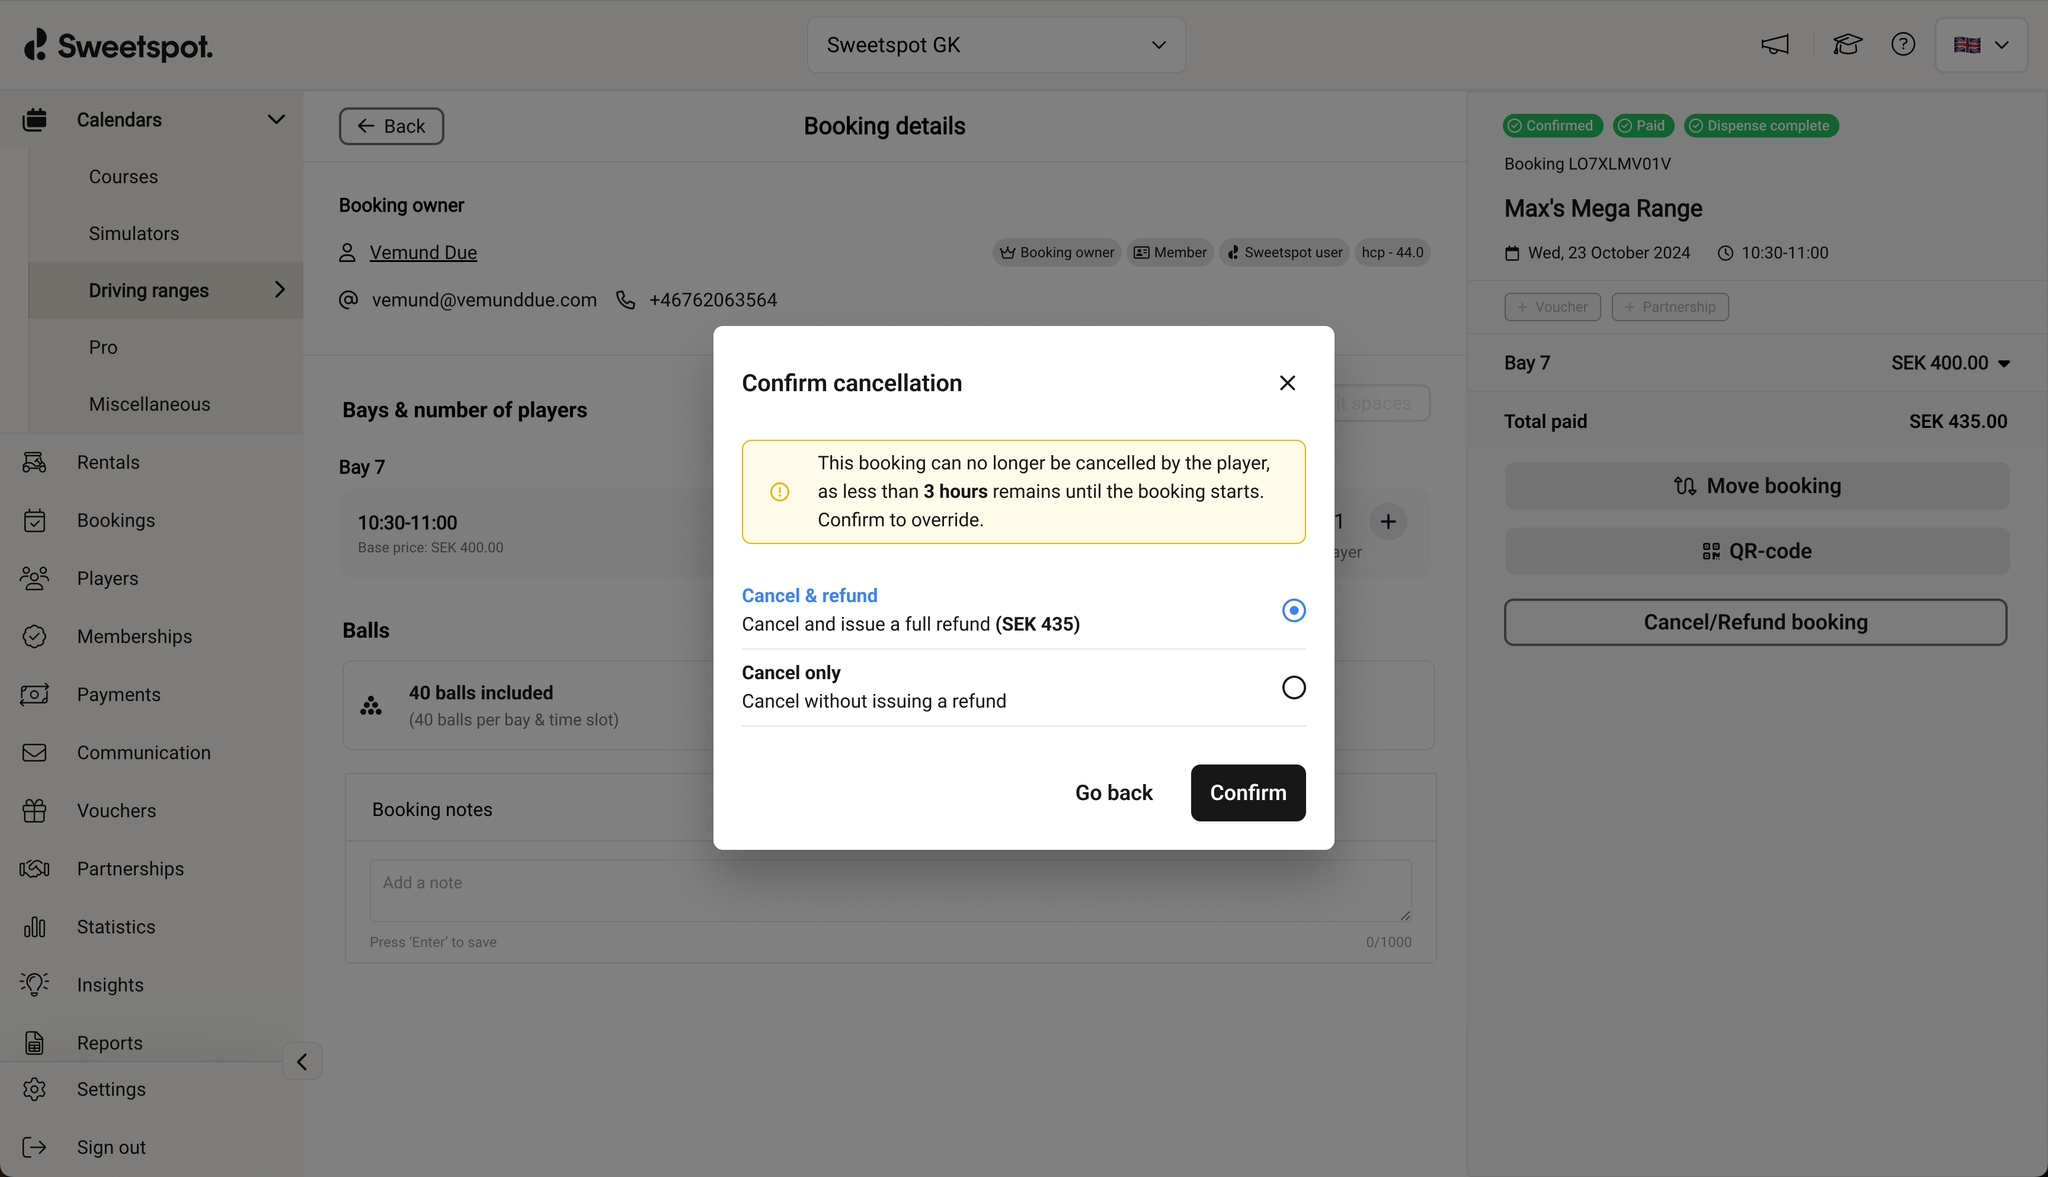Click the Add a note field
This screenshot has width=2048, height=1177.
point(889,890)
